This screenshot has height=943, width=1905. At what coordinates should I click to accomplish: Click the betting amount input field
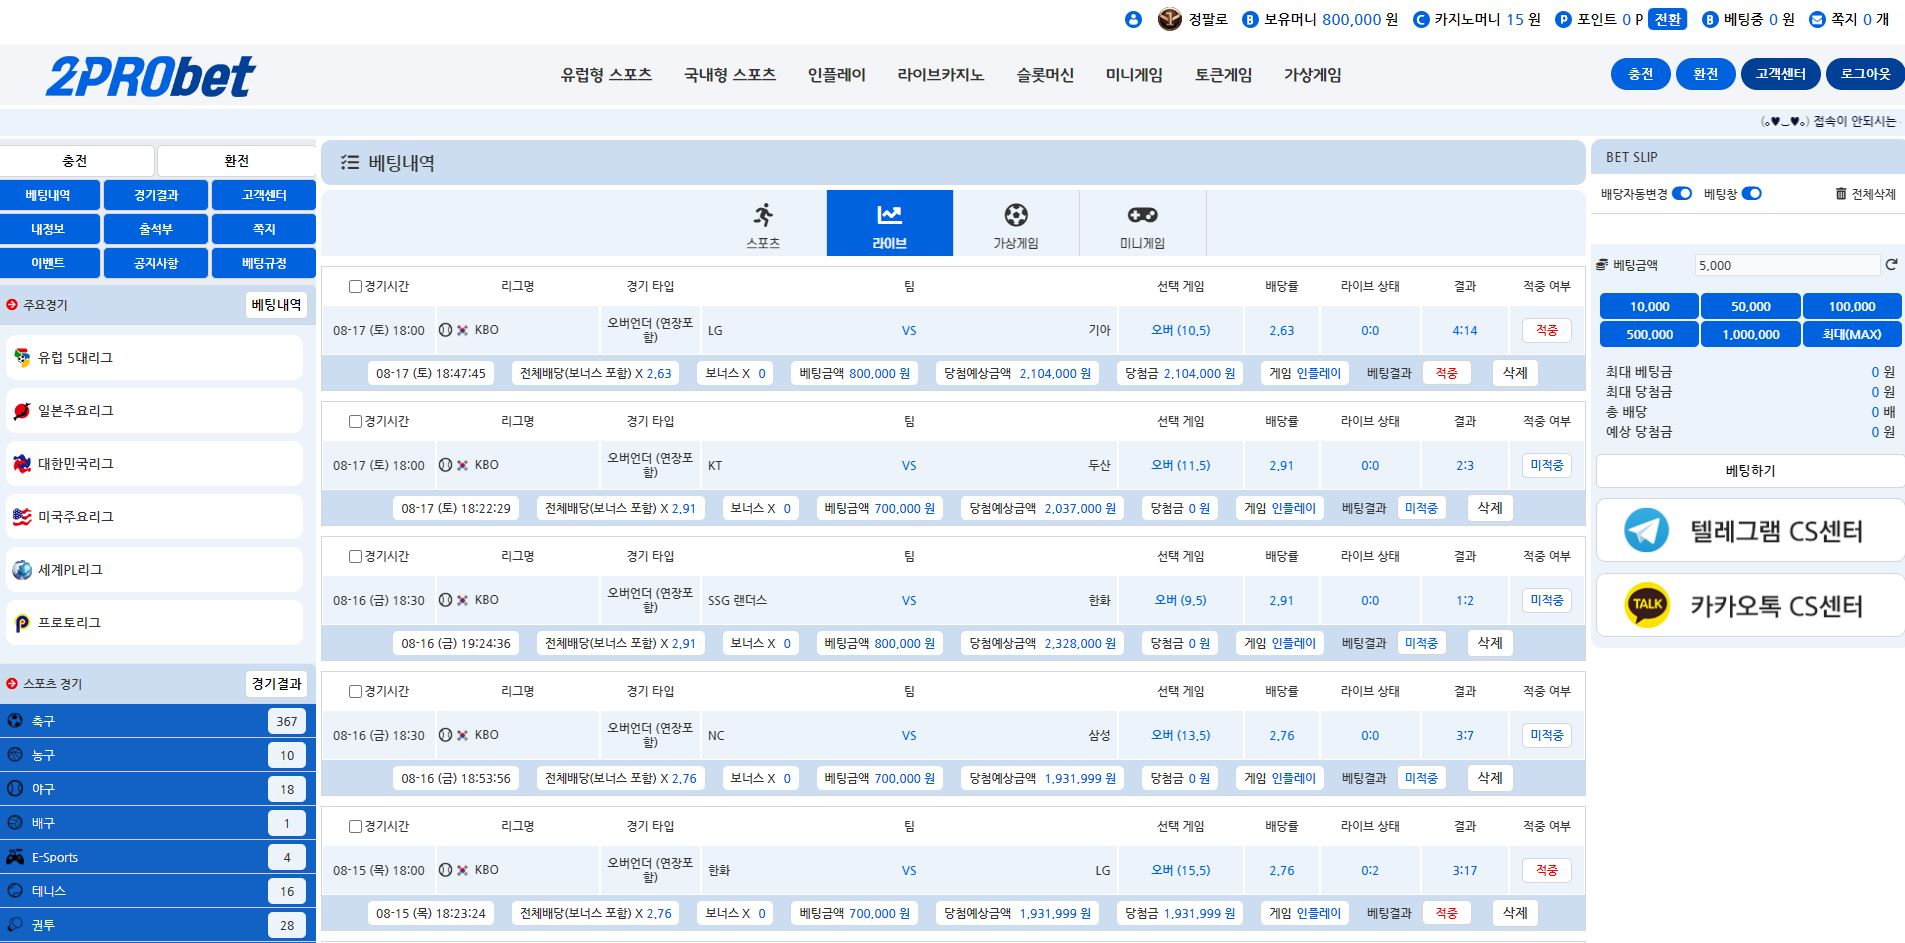[1786, 265]
